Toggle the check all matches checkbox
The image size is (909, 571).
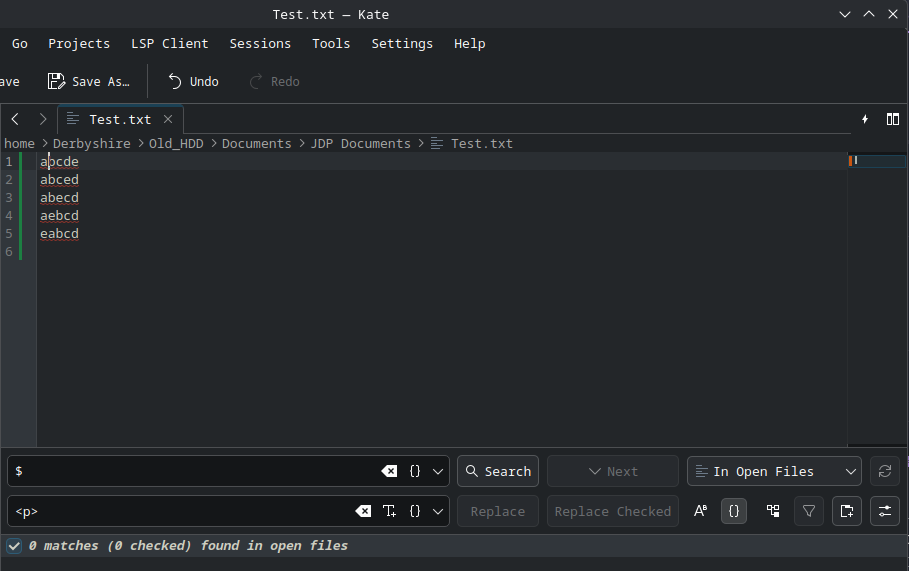[x=14, y=546]
